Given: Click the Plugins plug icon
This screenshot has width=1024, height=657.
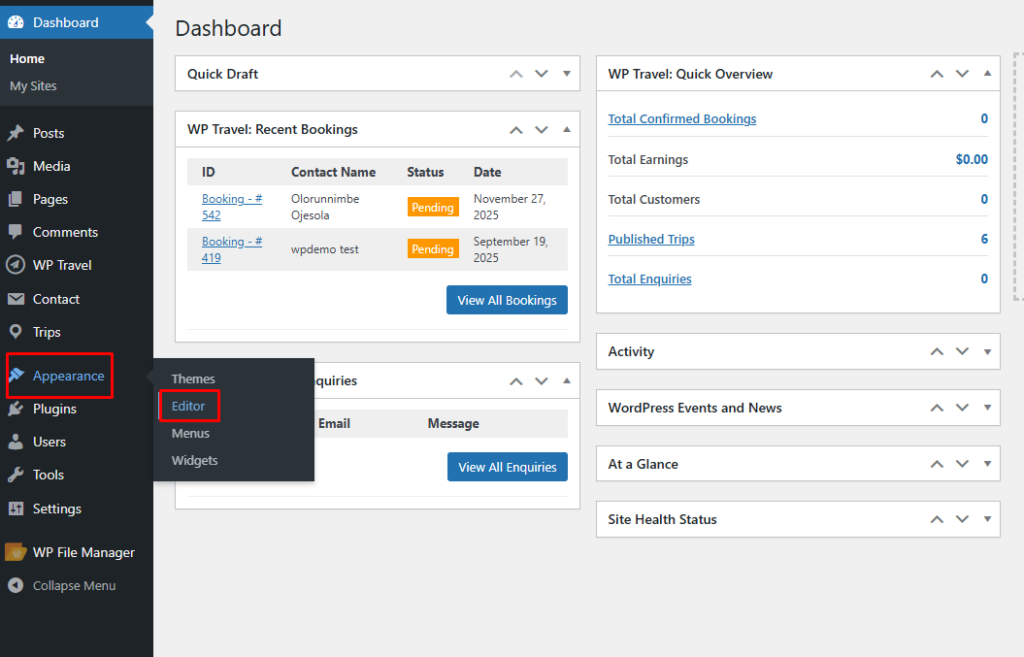Looking at the screenshot, I should coord(16,409).
